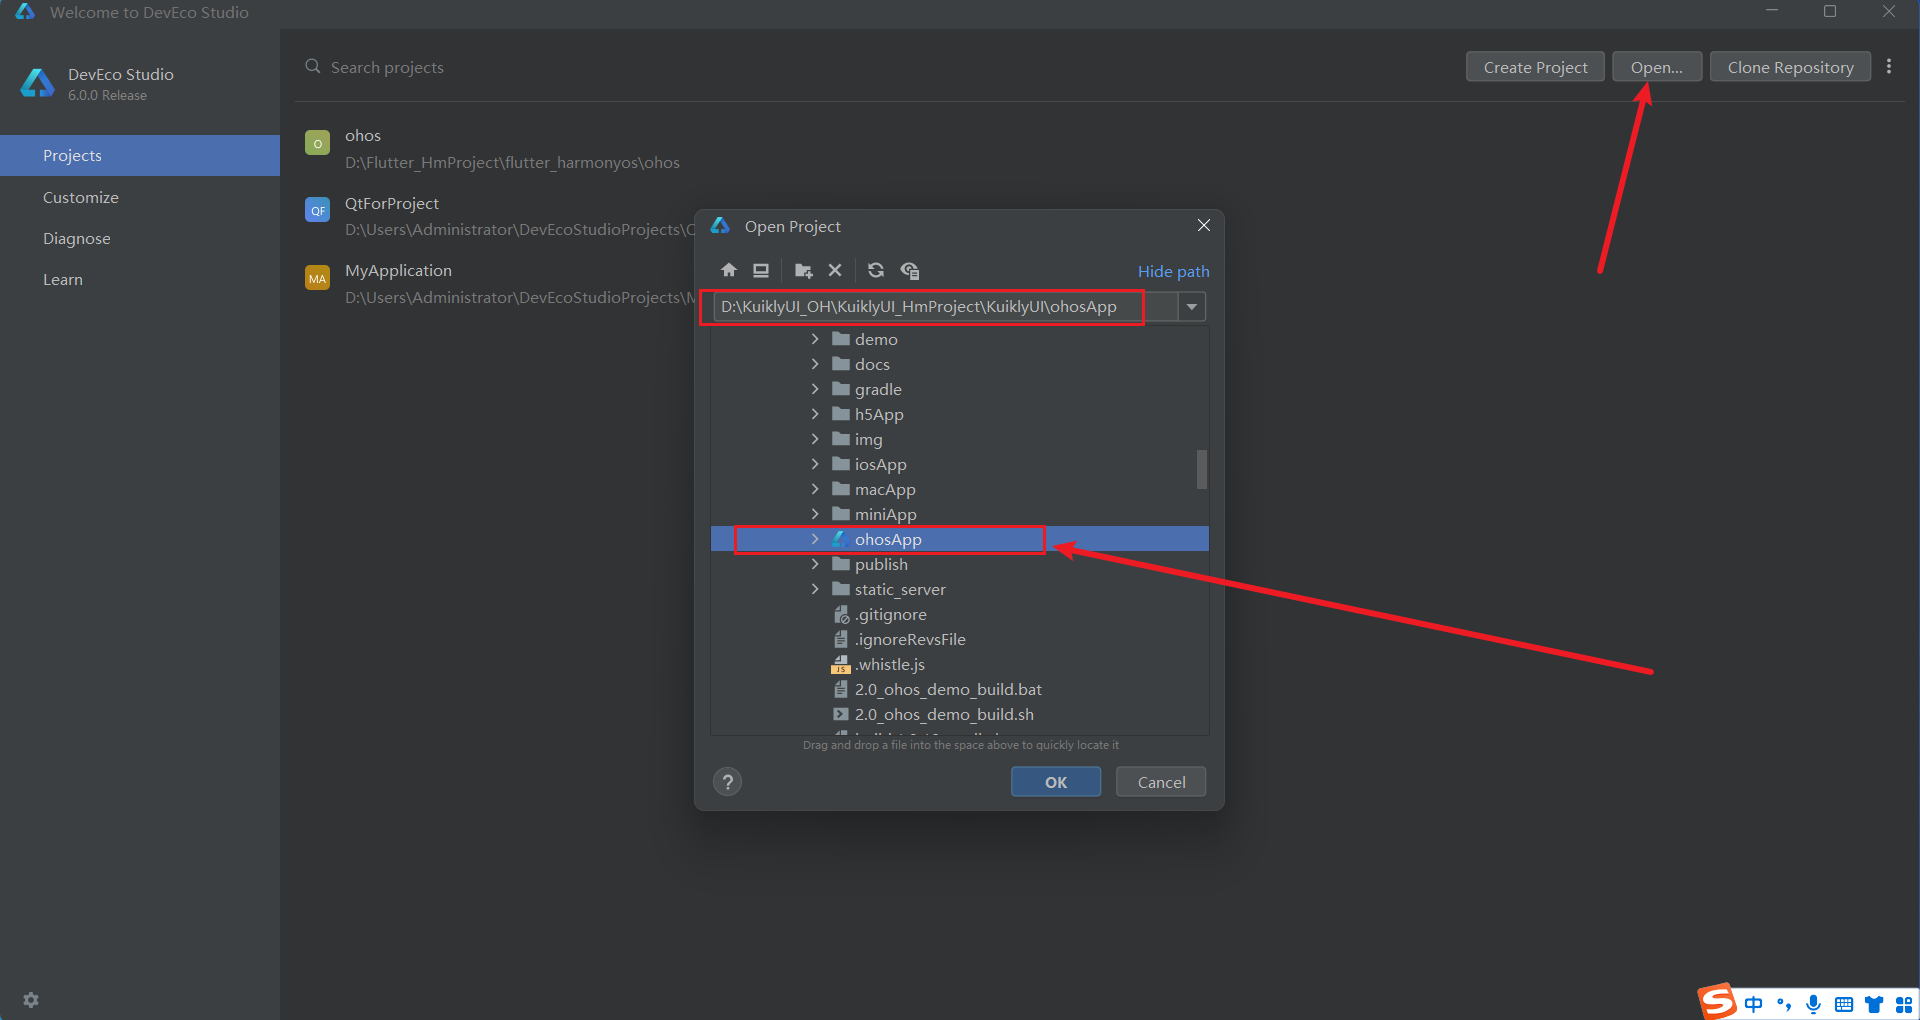This screenshot has height=1020, width=1920.
Task: Click the .whistle.js file icon
Action: 841,664
